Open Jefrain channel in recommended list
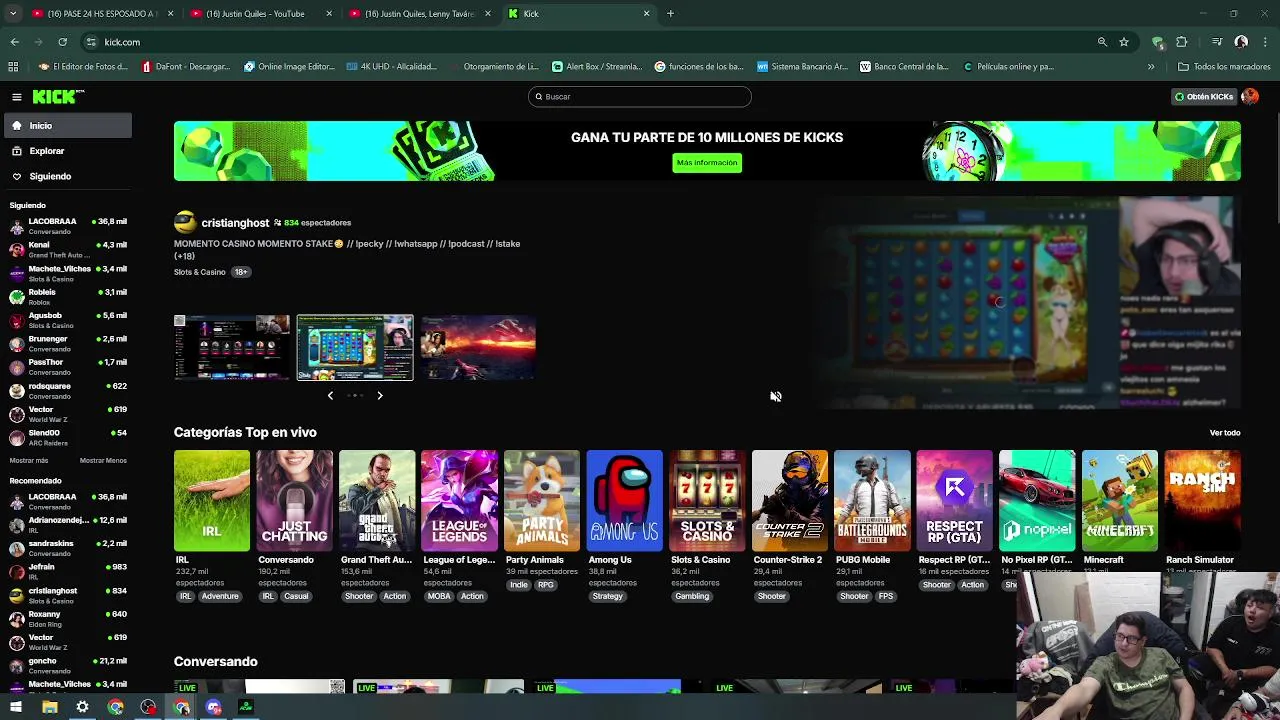This screenshot has height=720, width=1280. point(66,572)
